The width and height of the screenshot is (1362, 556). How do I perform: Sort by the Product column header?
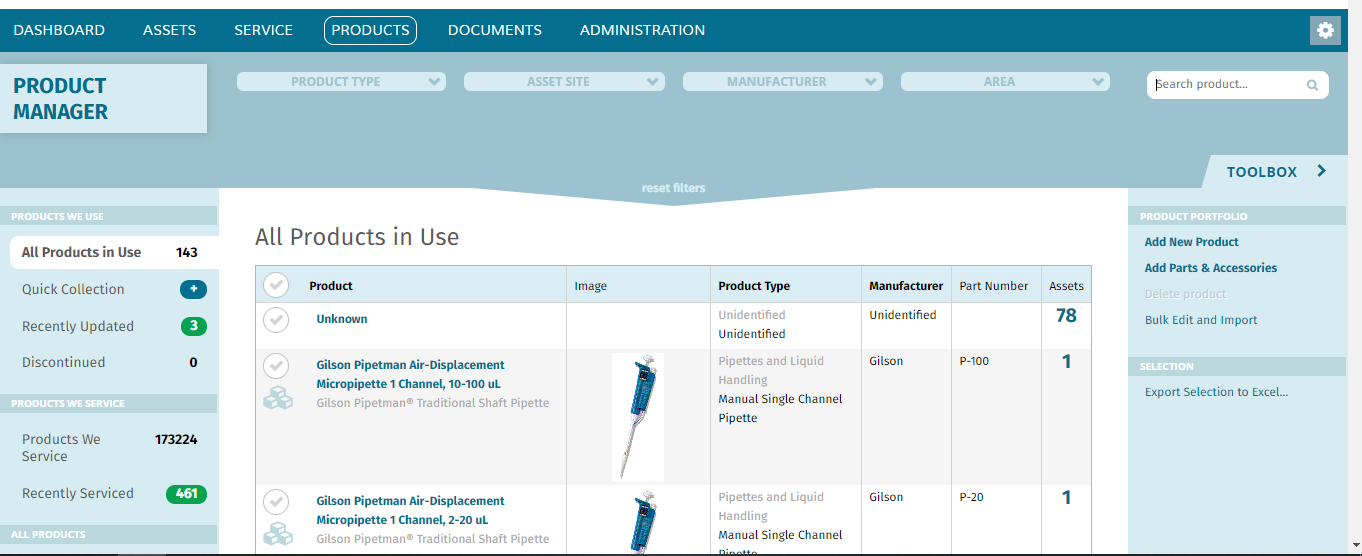(331, 286)
